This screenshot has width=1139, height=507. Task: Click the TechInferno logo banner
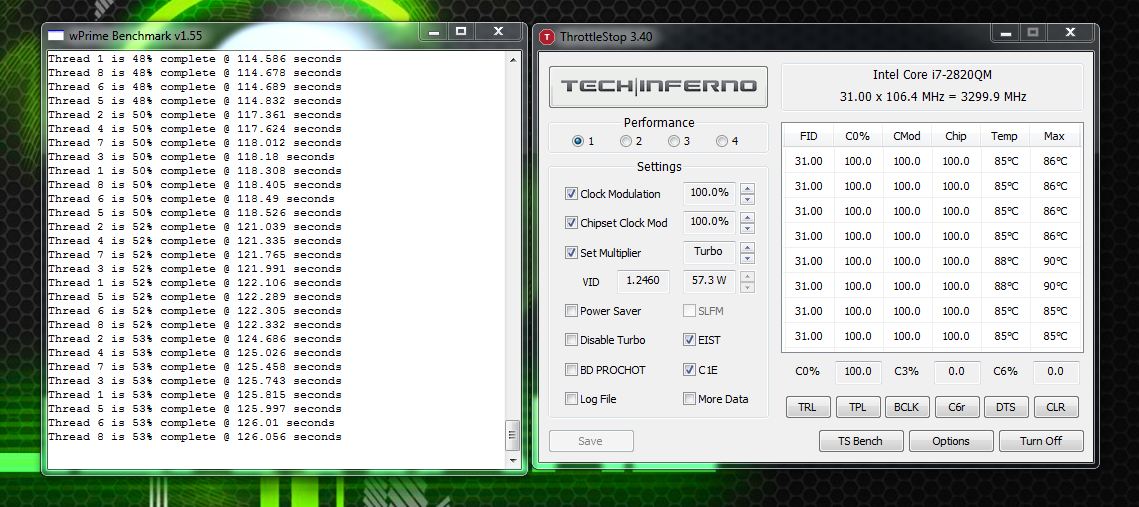tap(658, 87)
